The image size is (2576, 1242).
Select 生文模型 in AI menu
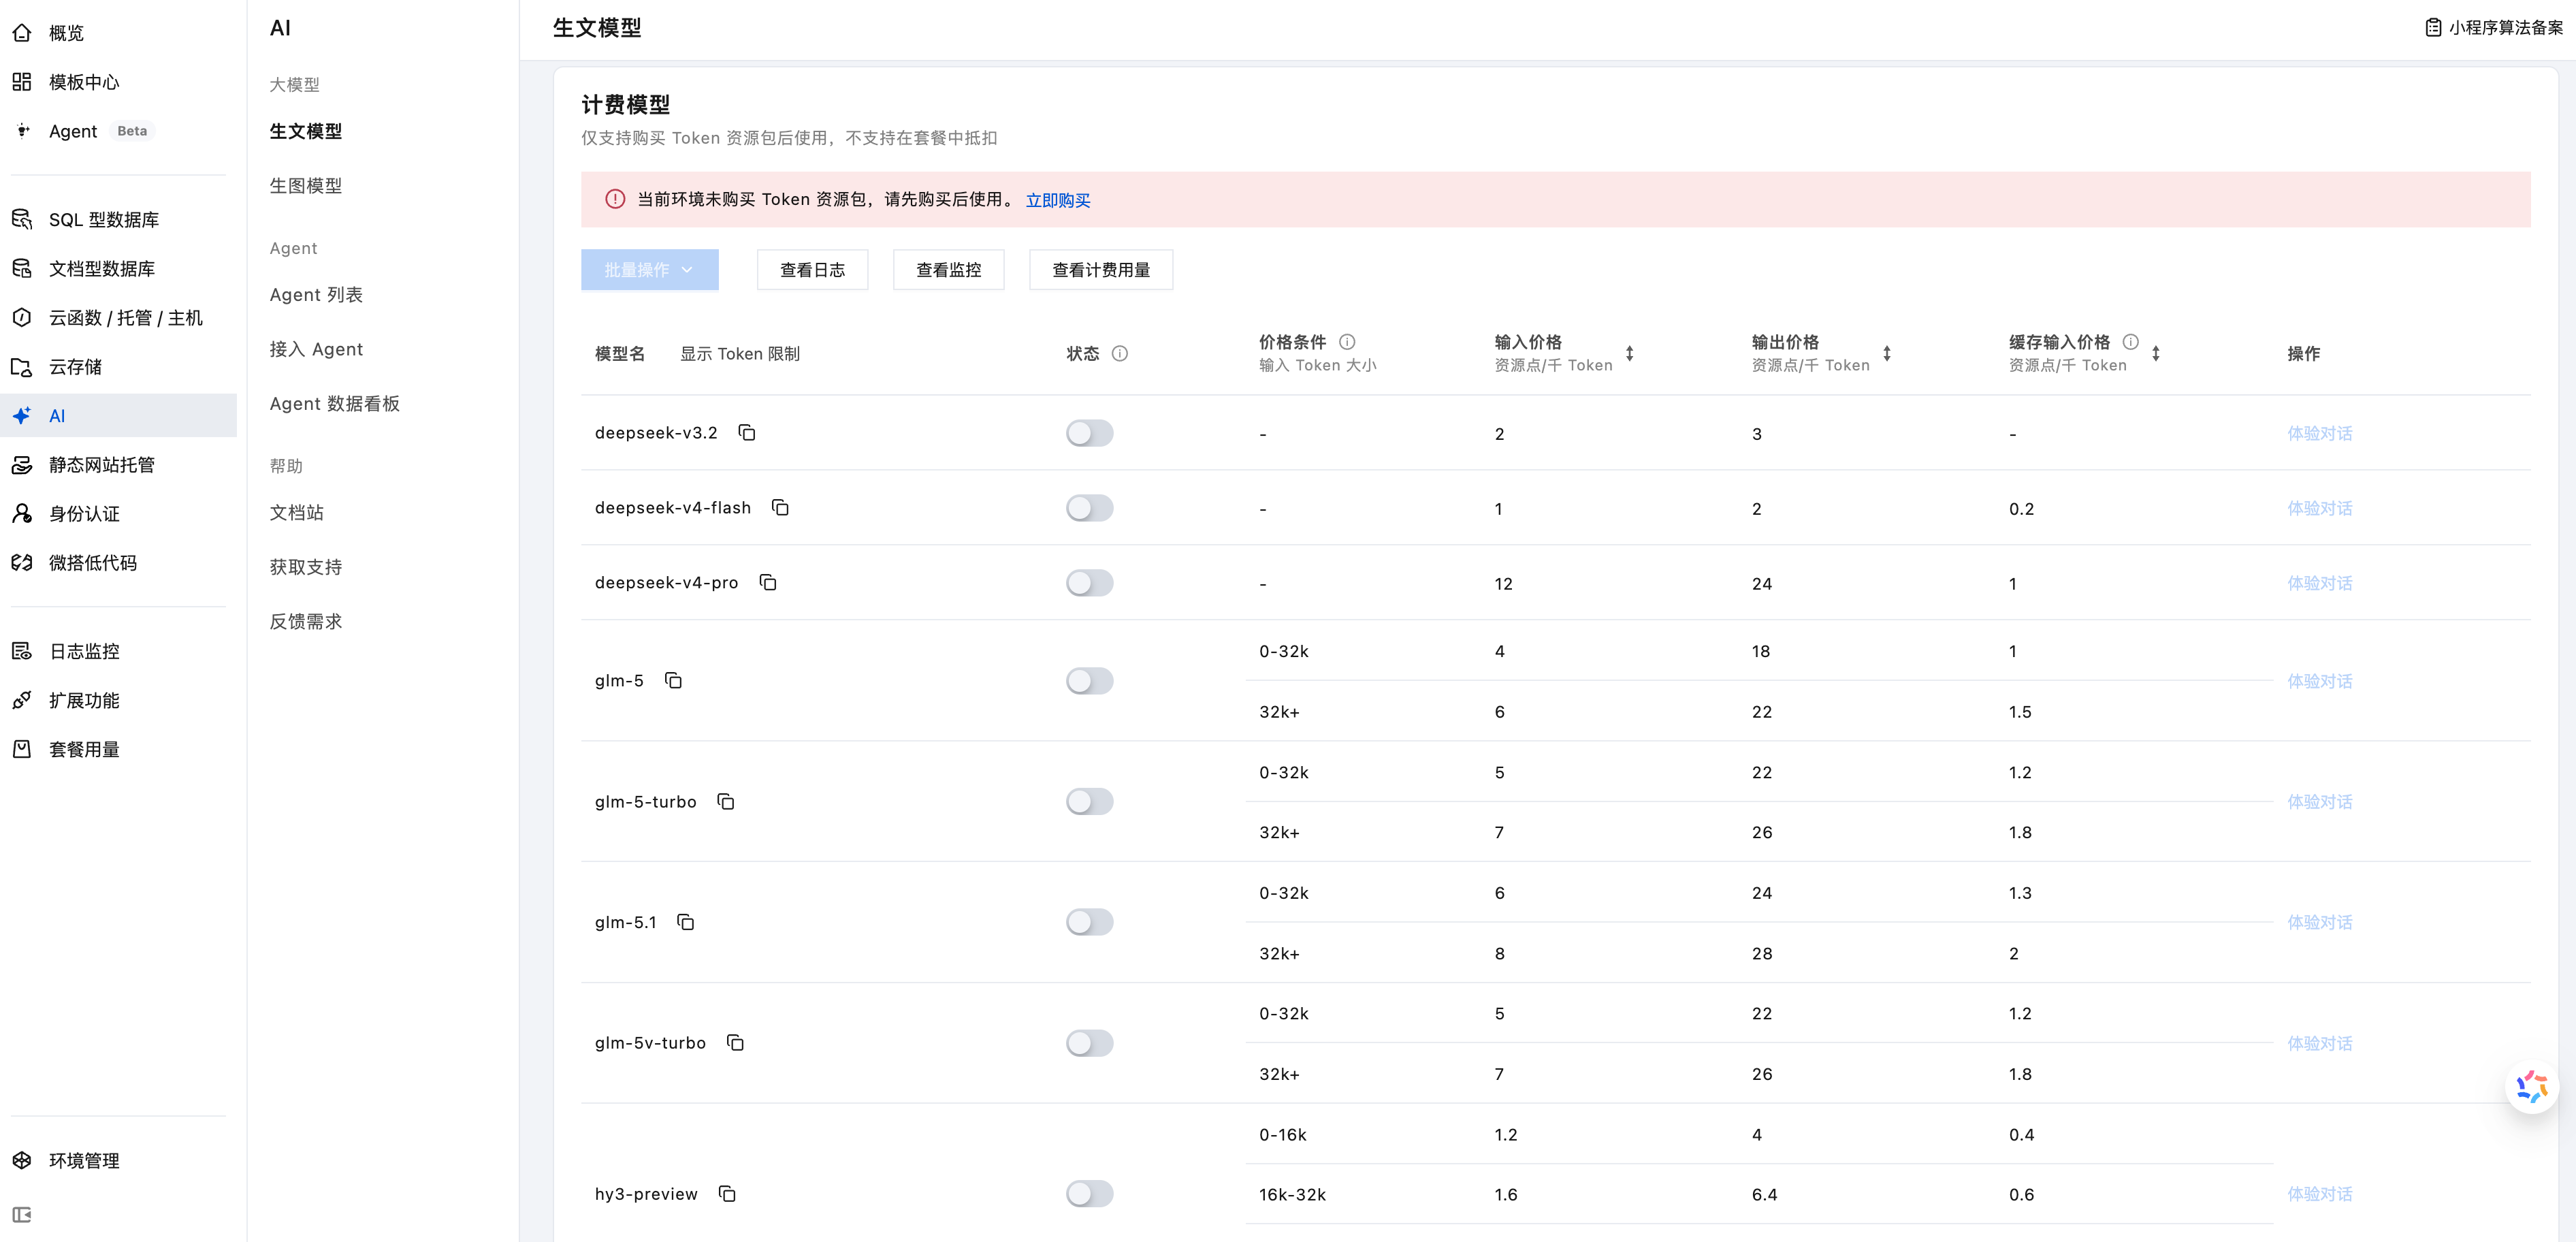(306, 131)
